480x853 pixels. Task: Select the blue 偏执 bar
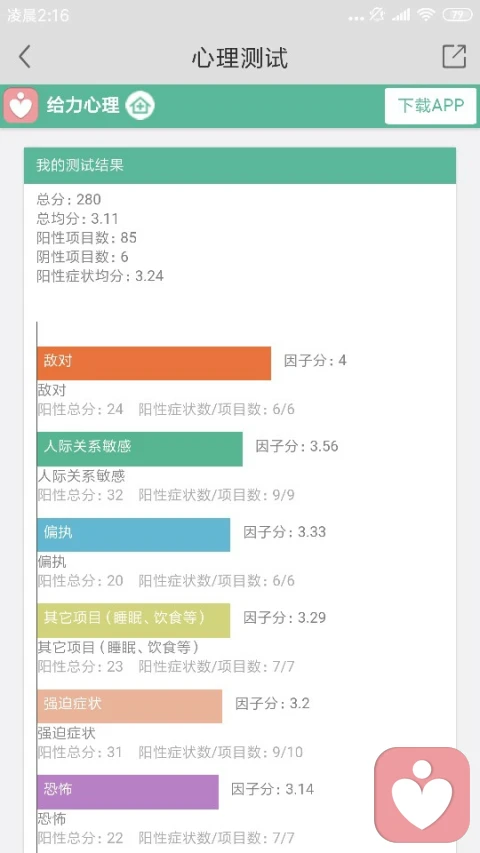tap(133, 535)
